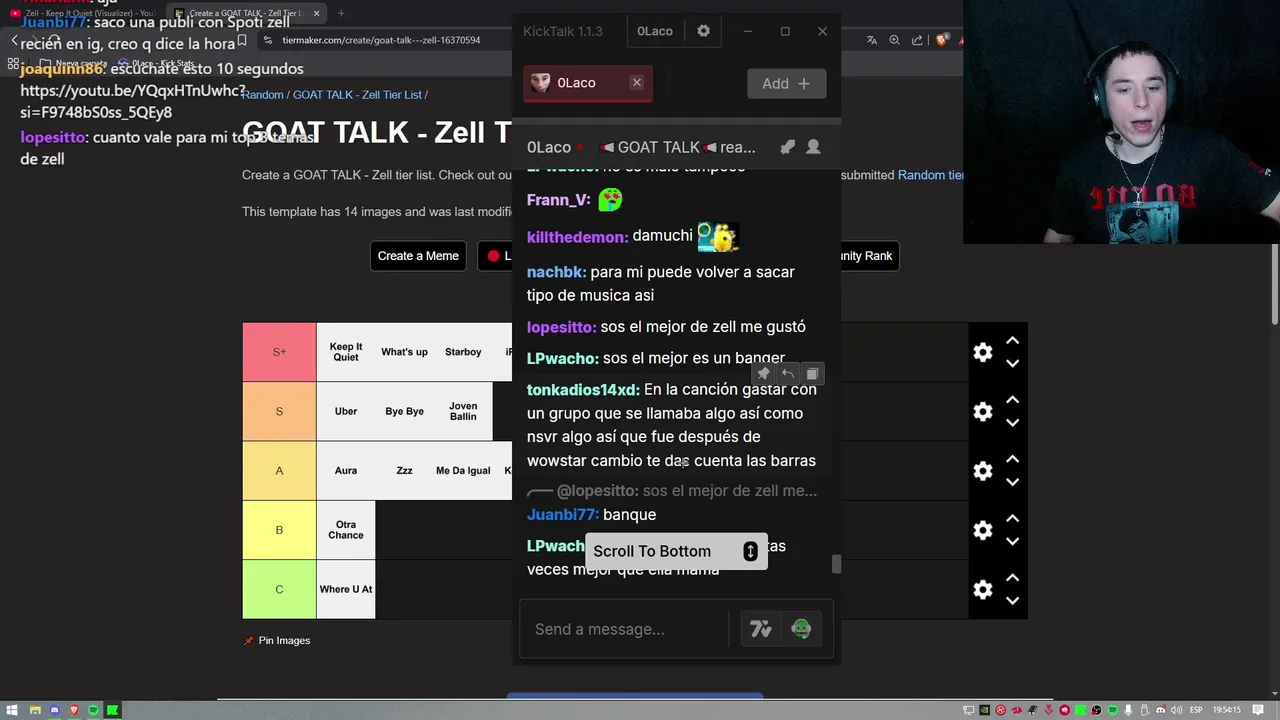
Task: Focus the Send a message field
Action: (624, 629)
